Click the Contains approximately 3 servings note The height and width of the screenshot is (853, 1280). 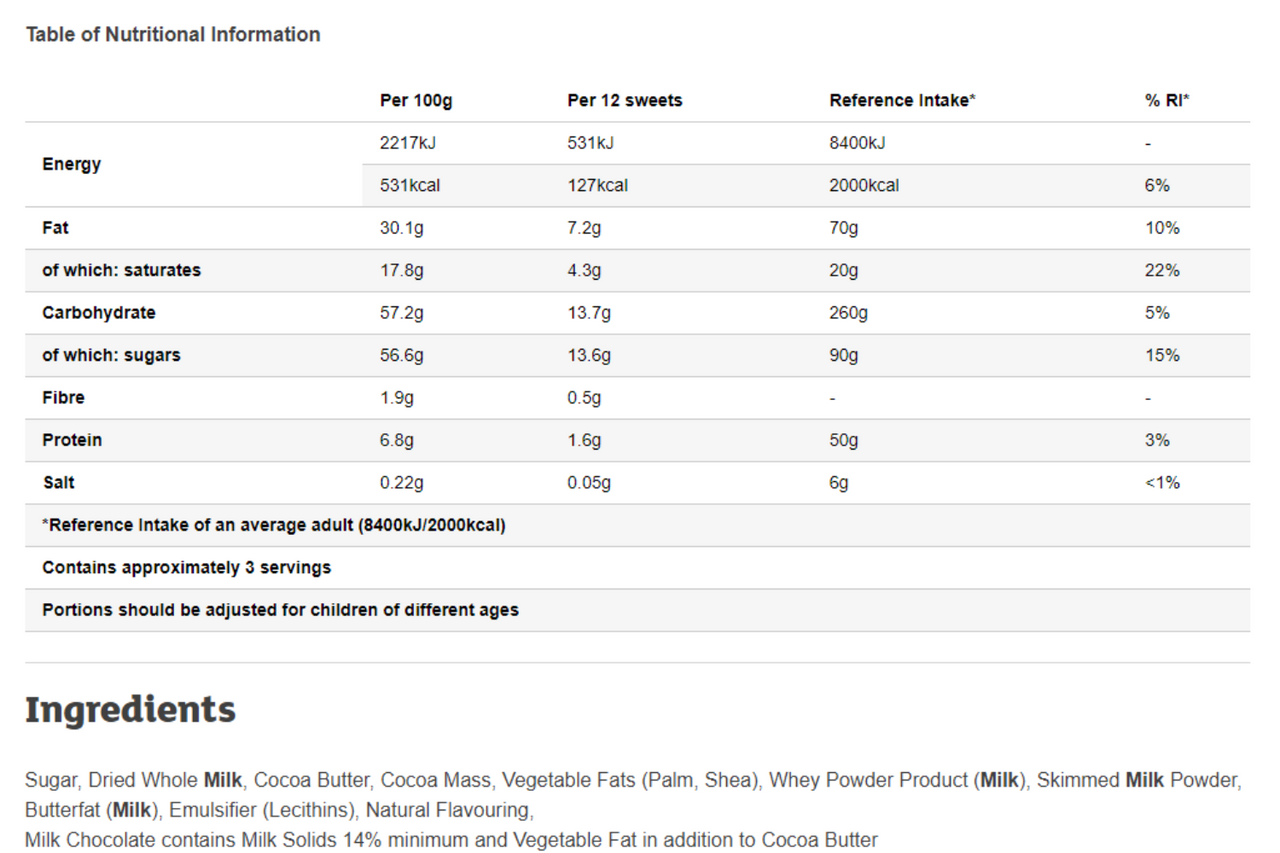[x=187, y=568]
